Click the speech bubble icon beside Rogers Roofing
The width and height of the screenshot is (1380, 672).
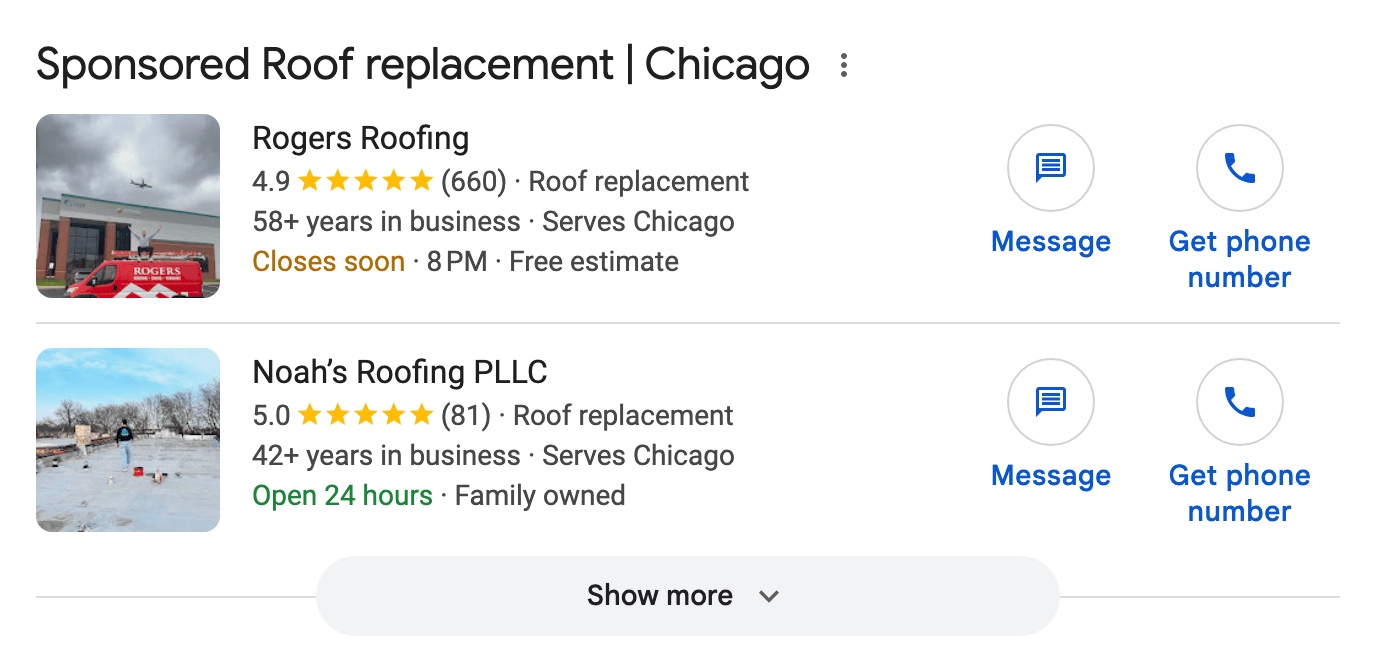pos(1050,168)
